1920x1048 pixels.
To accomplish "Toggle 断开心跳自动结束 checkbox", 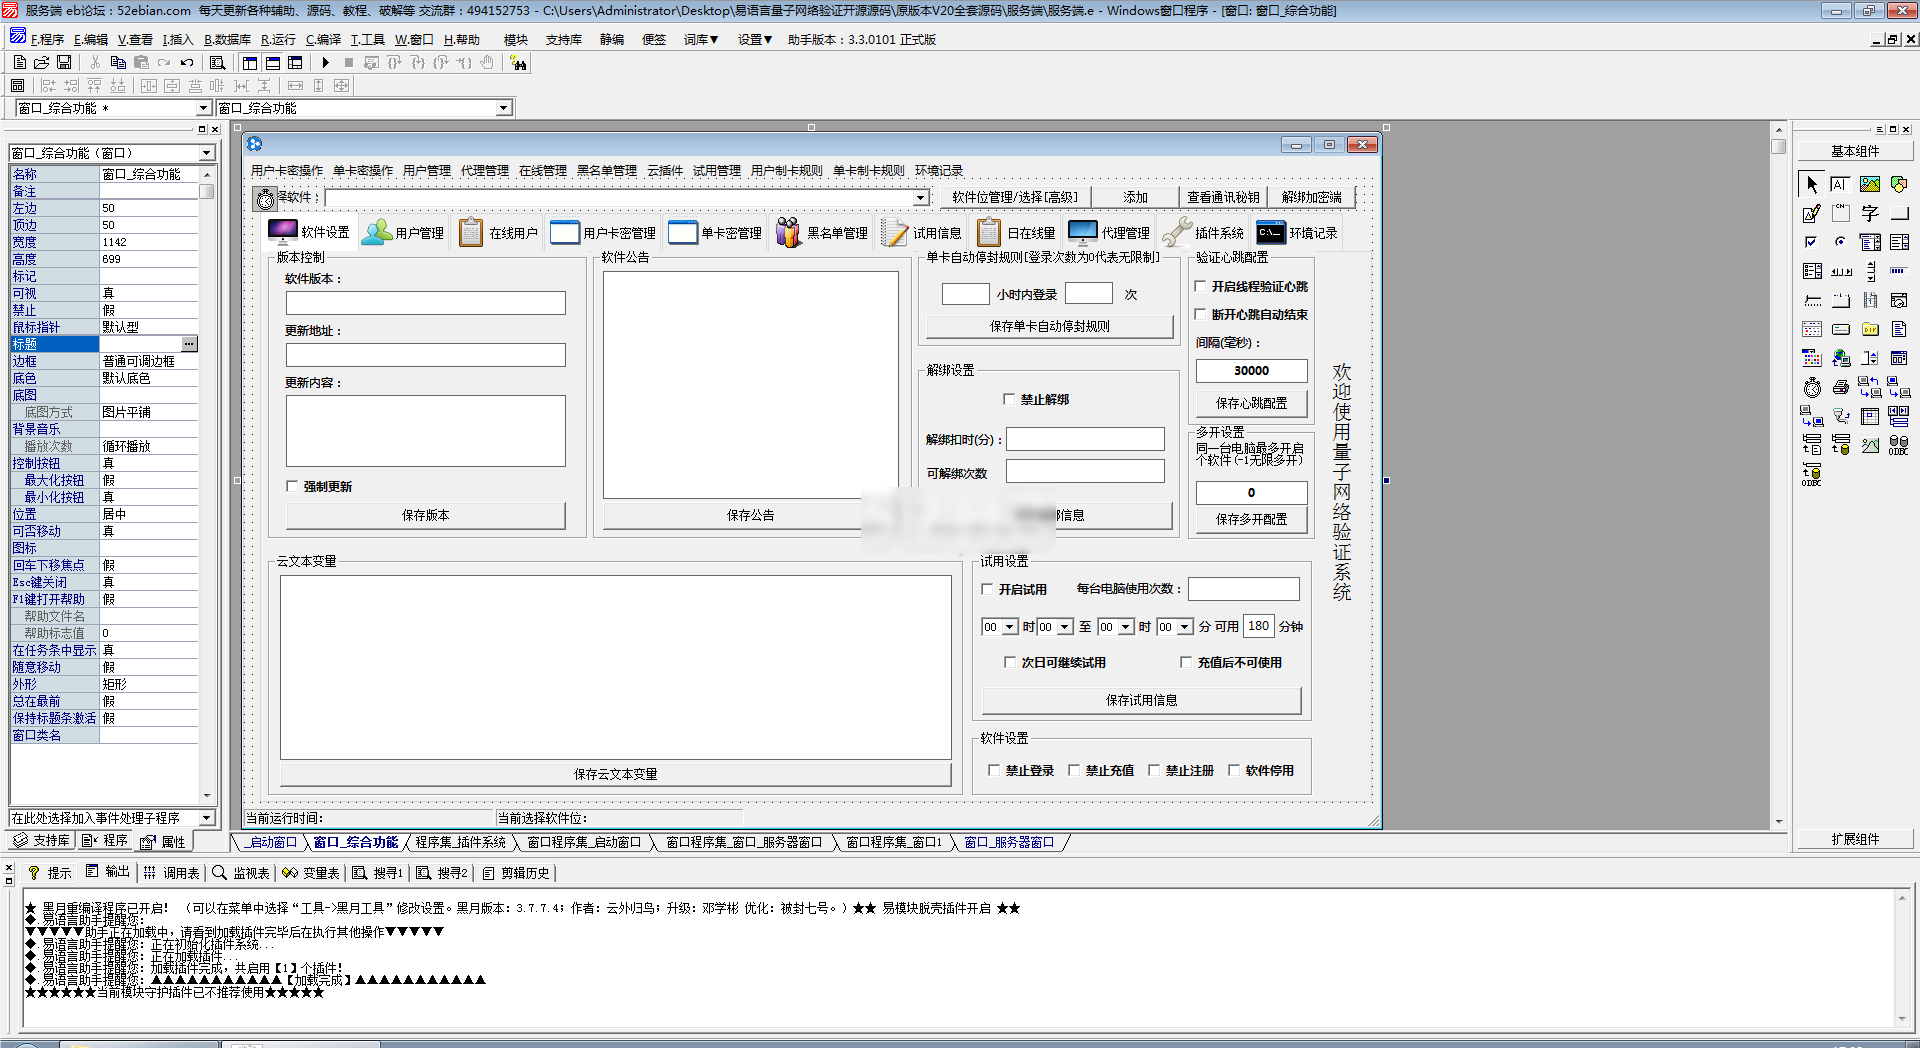I will coord(1201,314).
